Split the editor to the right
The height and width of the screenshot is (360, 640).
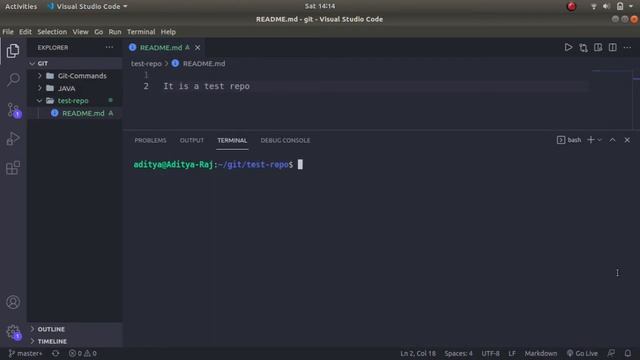coord(613,47)
